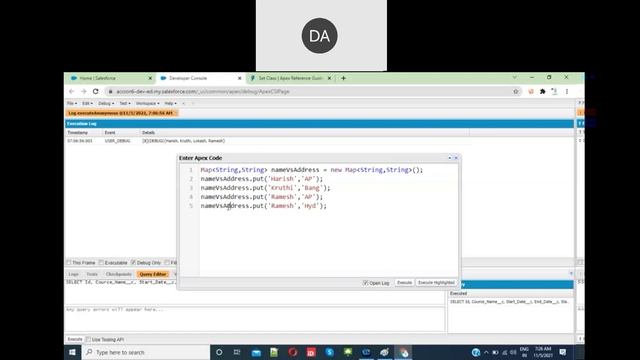This screenshot has height=360, width=640.
Task: Open the Windows notification center
Action: (x=563, y=352)
